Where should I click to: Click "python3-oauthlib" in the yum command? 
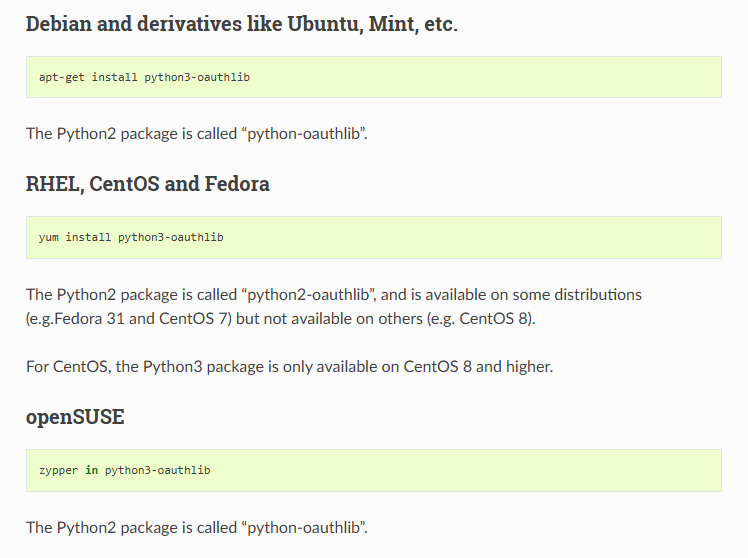click(171, 238)
